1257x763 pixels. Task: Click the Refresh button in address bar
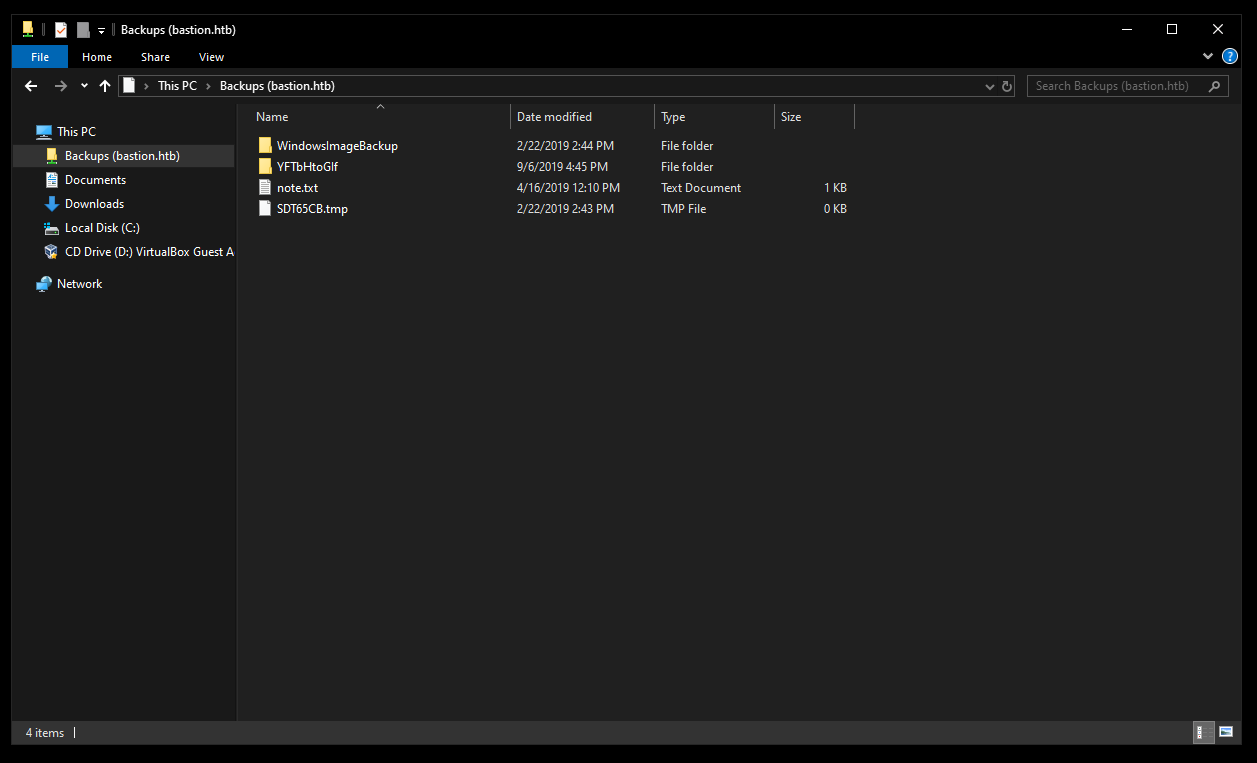(x=1006, y=86)
